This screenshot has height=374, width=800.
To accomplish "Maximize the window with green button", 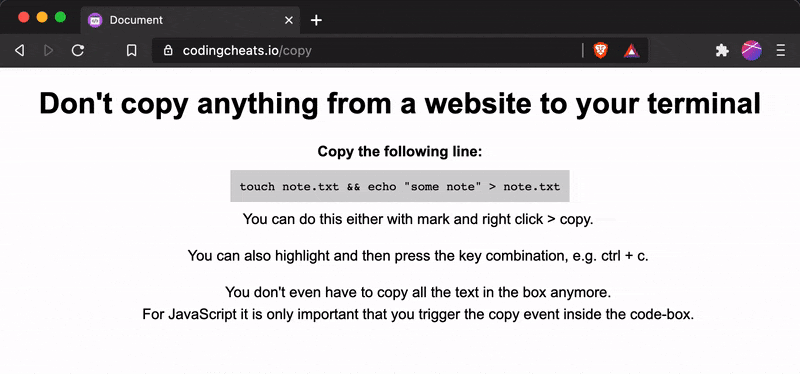I will pos(60,17).
